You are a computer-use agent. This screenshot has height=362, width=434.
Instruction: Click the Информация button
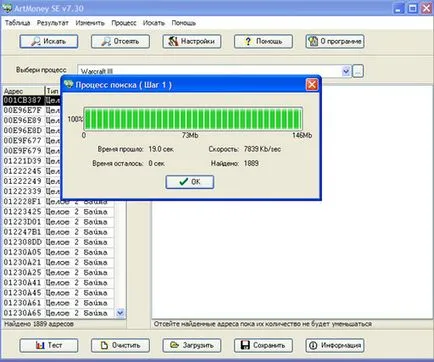[x=335, y=345]
